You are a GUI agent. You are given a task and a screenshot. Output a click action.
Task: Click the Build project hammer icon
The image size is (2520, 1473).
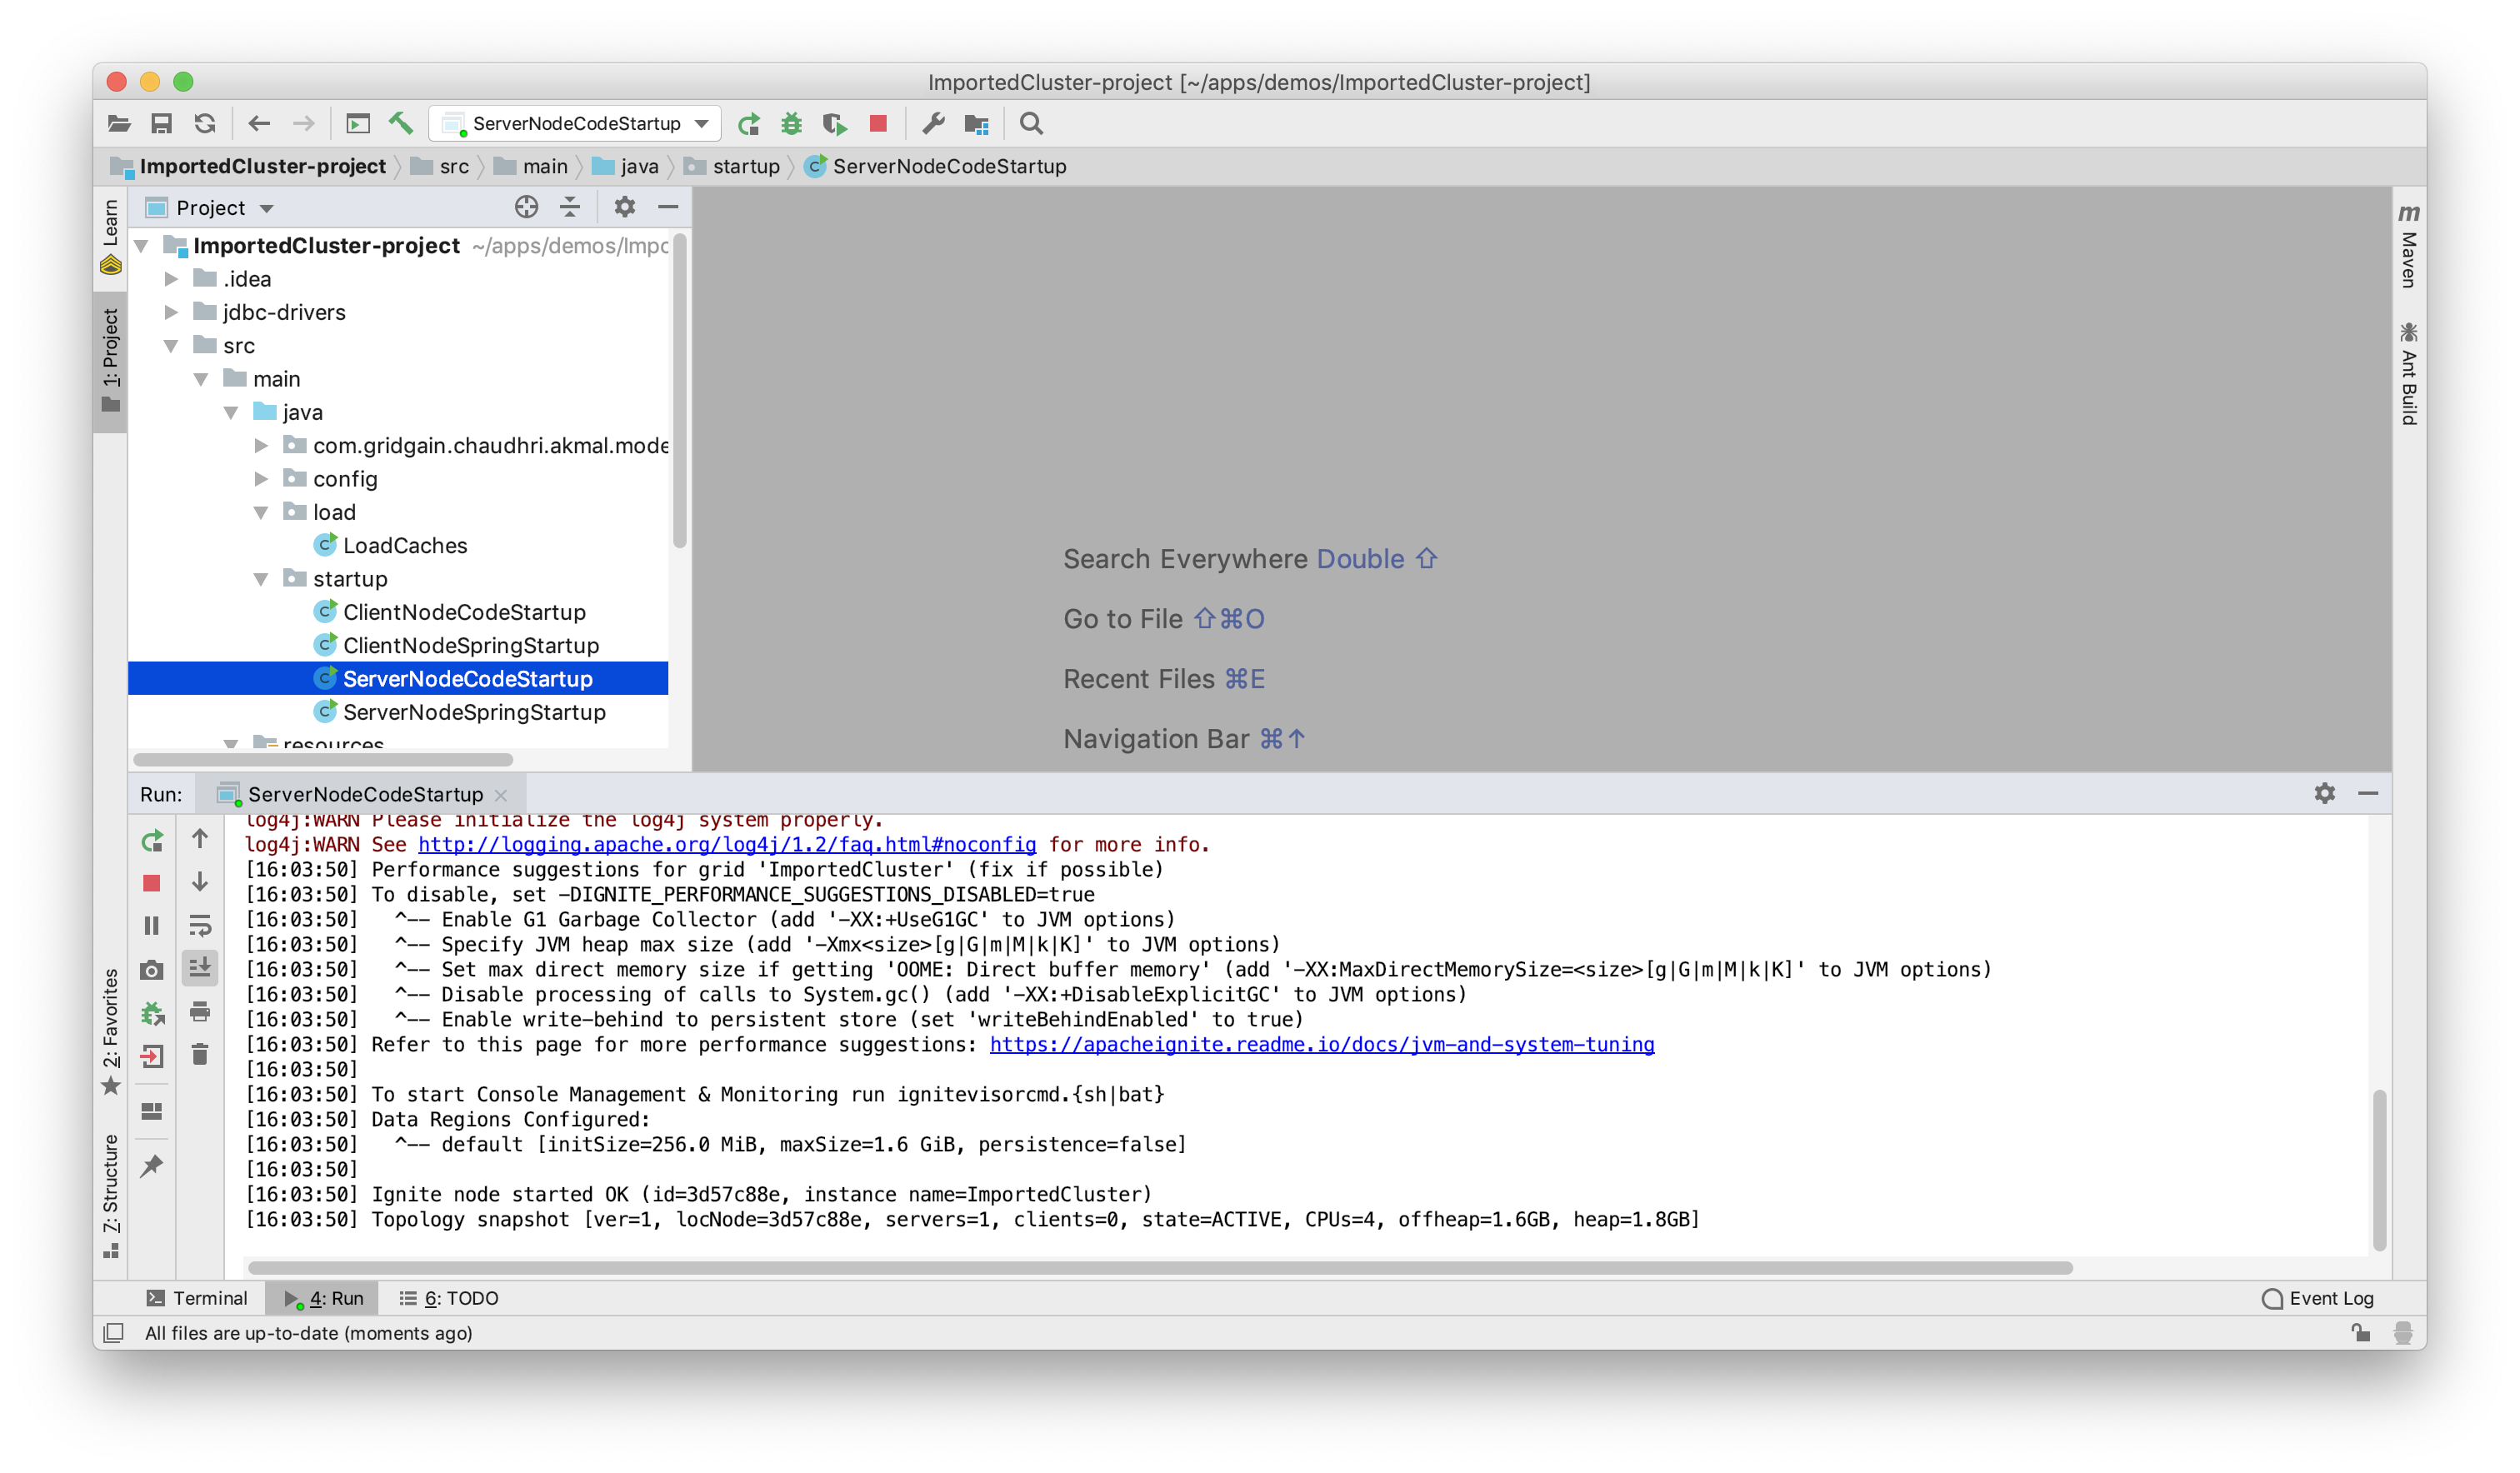click(401, 124)
